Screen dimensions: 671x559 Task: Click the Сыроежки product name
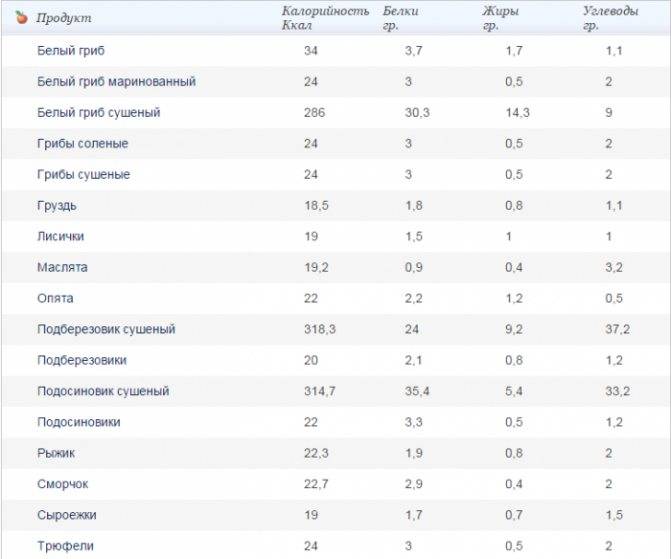tap(66, 515)
